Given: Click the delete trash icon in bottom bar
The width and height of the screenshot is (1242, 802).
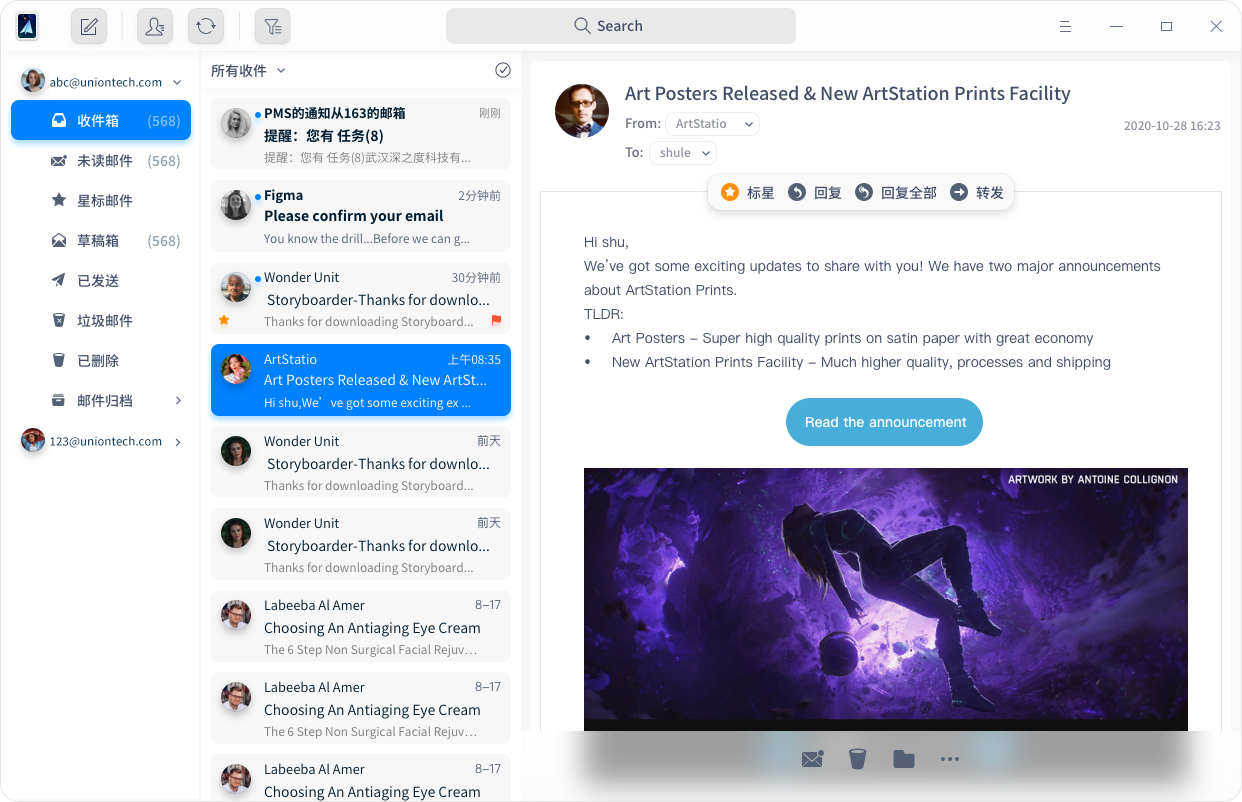Looking at the screenshot, I should coord(857,759).
